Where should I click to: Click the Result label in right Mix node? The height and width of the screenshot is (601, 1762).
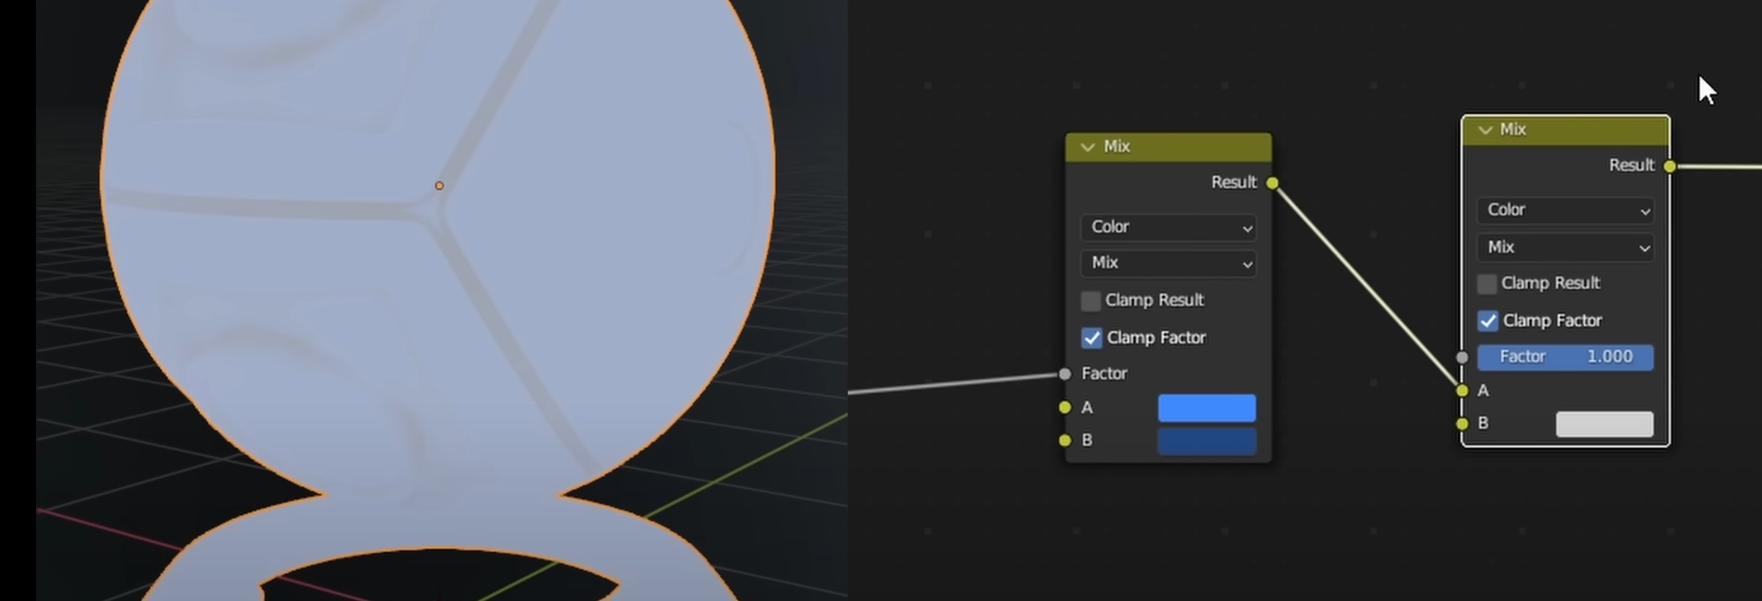1631,166
